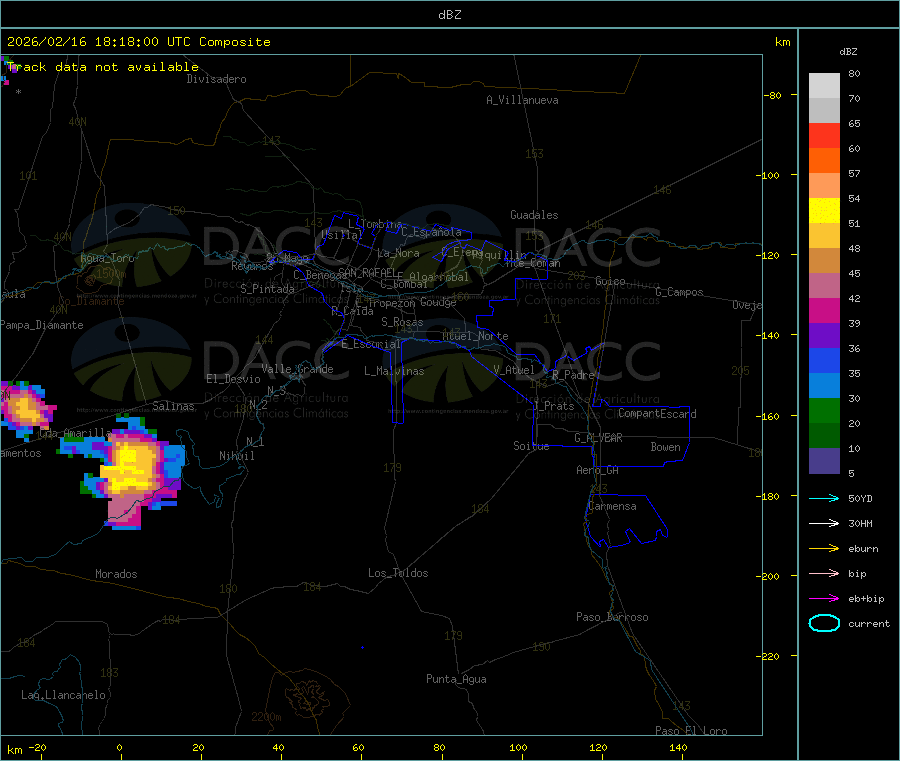The image size is (900, 761).
Task: Click the 'Soitue' place label
Action: coord(531,446)
